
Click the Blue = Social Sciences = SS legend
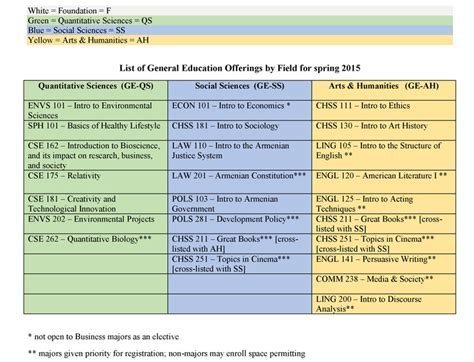click(240, 30)
